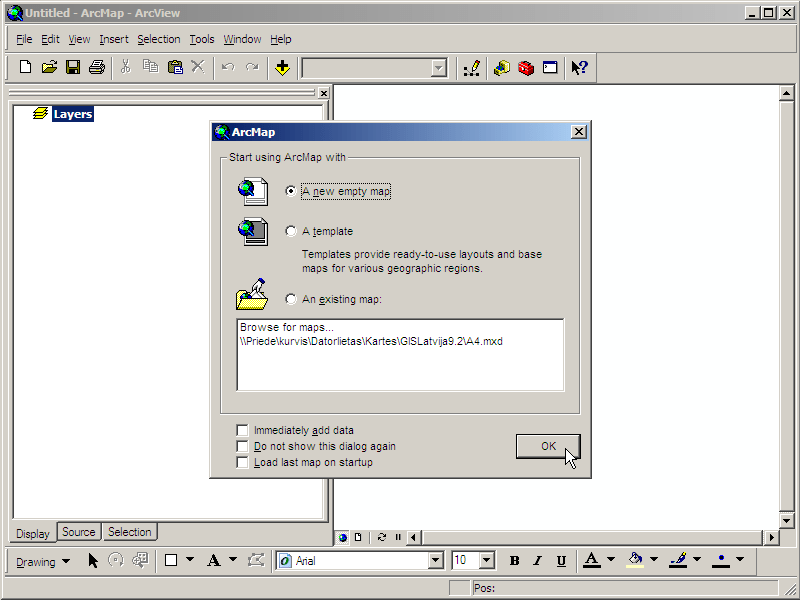Open the ArcToolbox red toolbox icon

click(526, 68)
